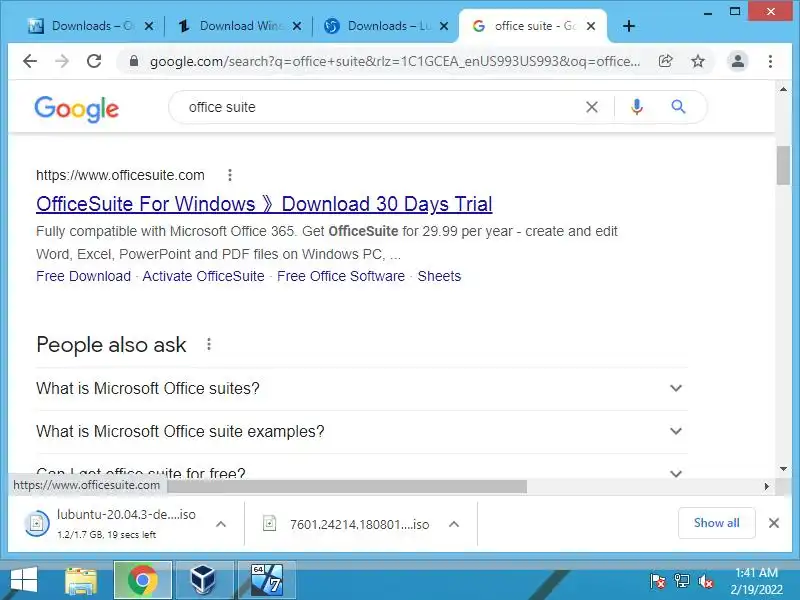Expand 'What is Microsoft Office suite examples?'
800x600 pixels.
[x=362, y=432]
